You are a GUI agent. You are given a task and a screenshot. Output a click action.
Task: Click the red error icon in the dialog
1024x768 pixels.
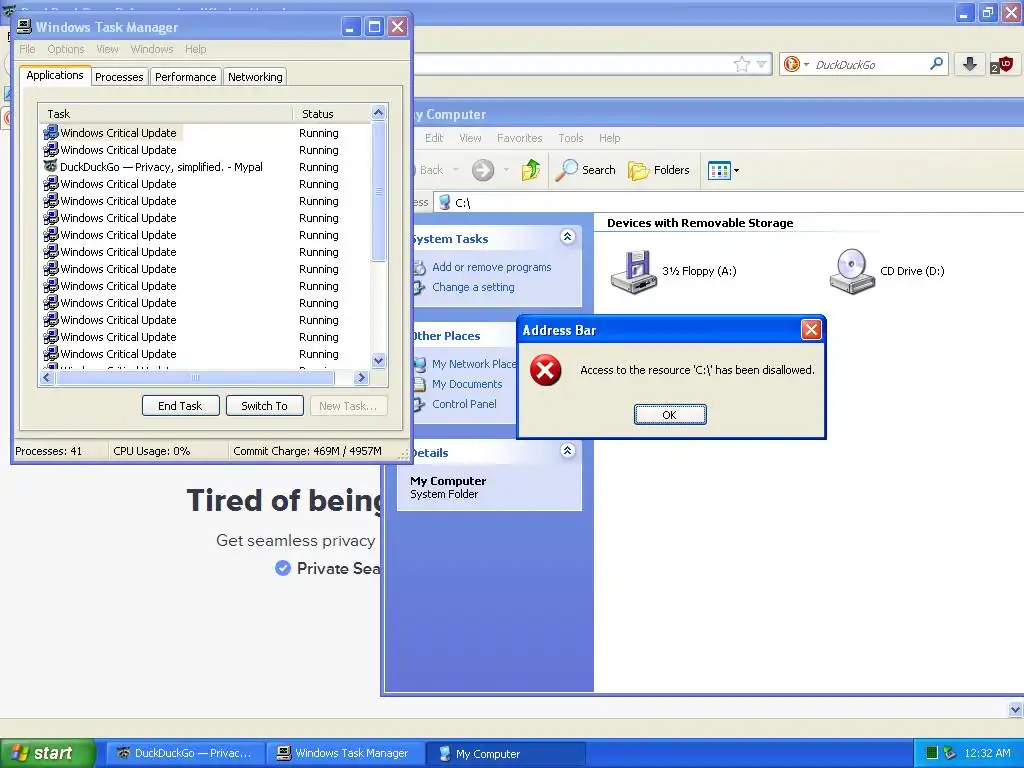pyautogui.click(x=545, y=370)
